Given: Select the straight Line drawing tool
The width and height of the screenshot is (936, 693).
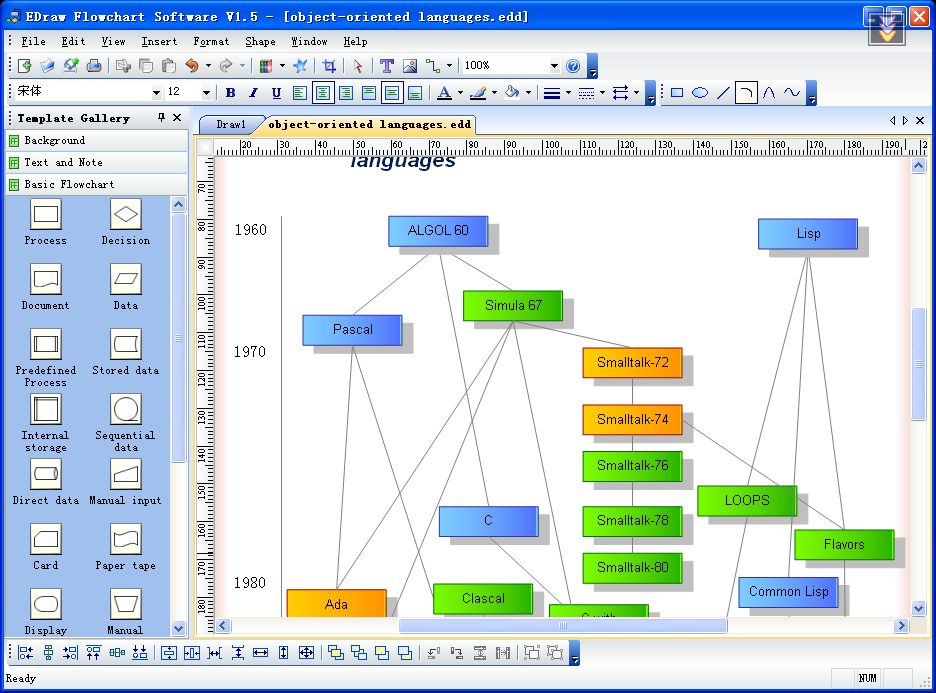Looking at the screenshot, I should pos(723,93).
